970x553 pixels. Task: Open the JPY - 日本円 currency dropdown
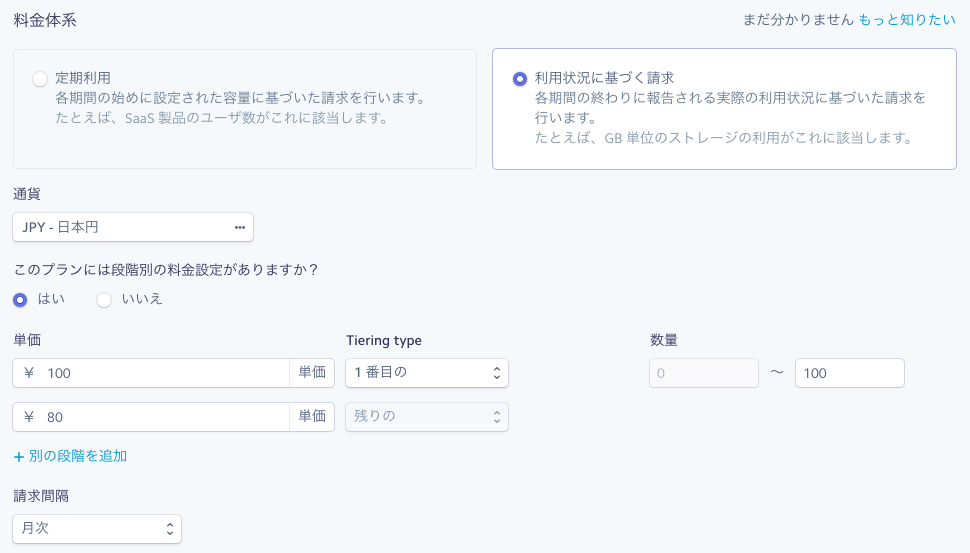click(x=133, y=227)
